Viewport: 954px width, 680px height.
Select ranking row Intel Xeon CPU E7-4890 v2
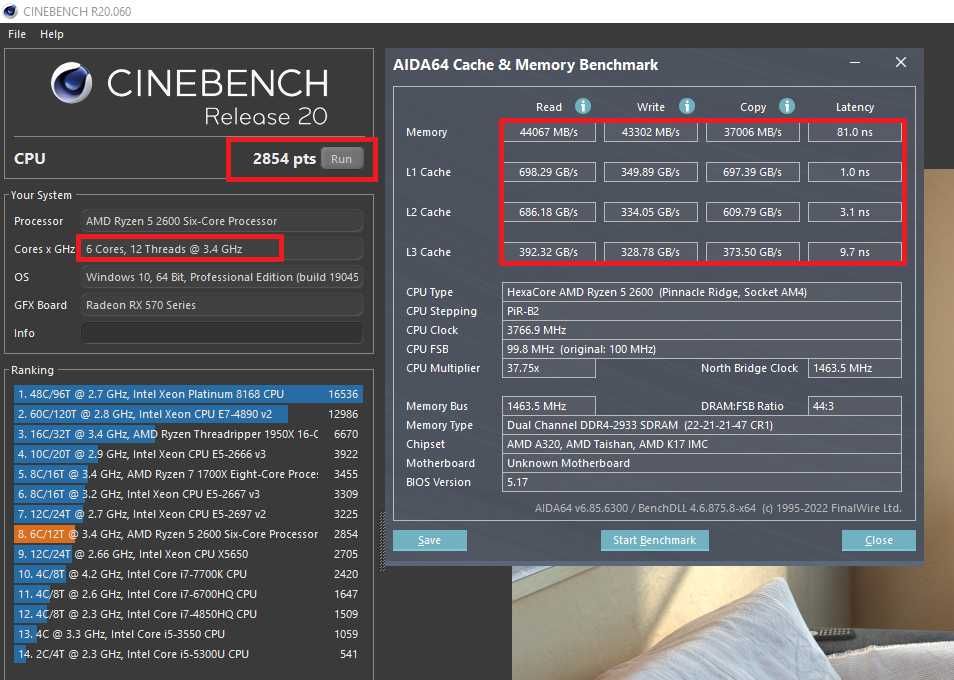pyautogui.click(x=188, y=414)
